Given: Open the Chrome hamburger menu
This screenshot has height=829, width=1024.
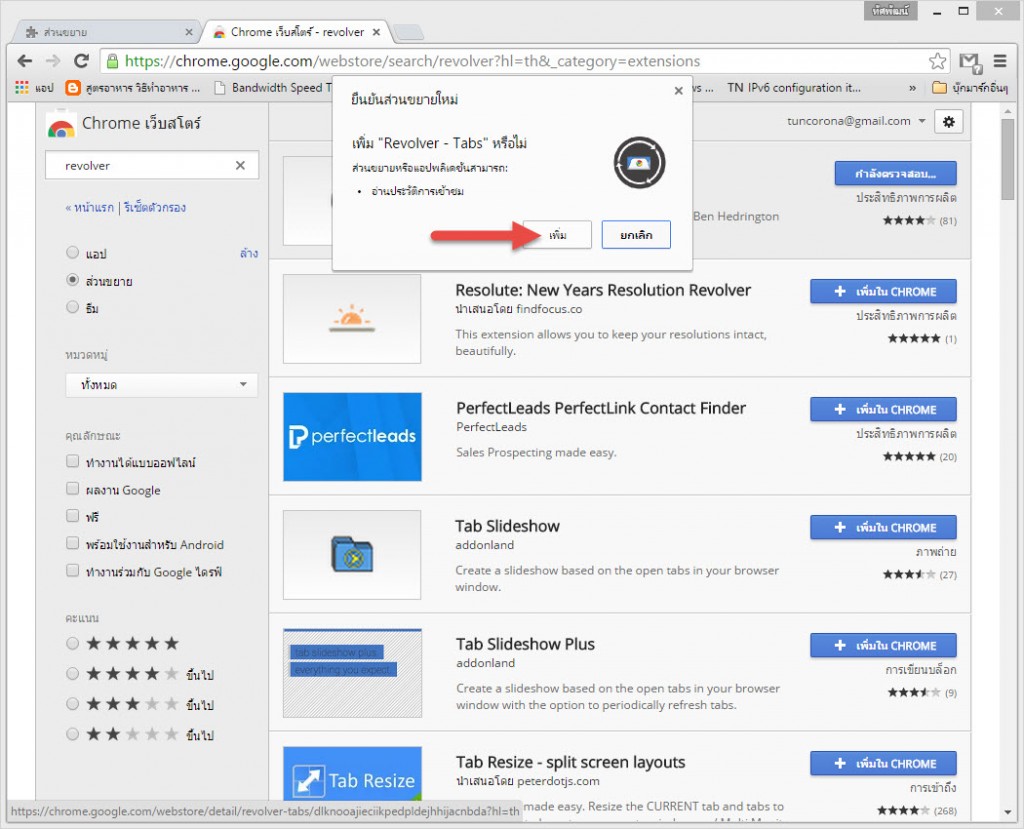Looking at the screenshot, I should (1000, 61).
